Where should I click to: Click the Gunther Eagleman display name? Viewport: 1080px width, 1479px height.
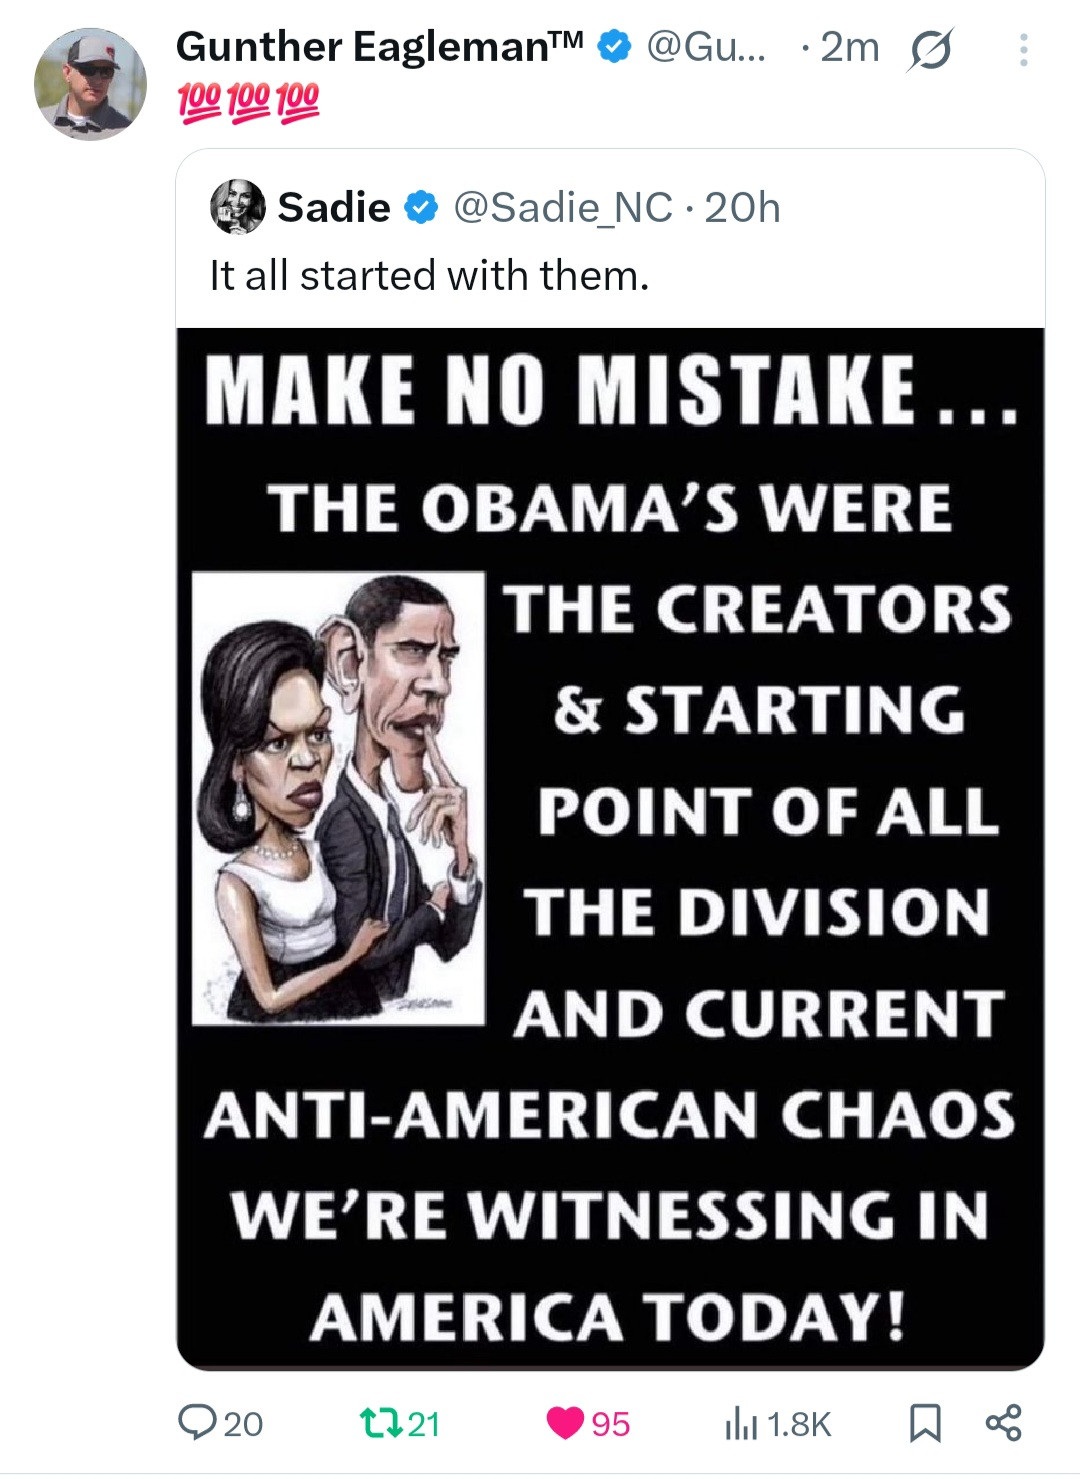[x=378, y=47]
